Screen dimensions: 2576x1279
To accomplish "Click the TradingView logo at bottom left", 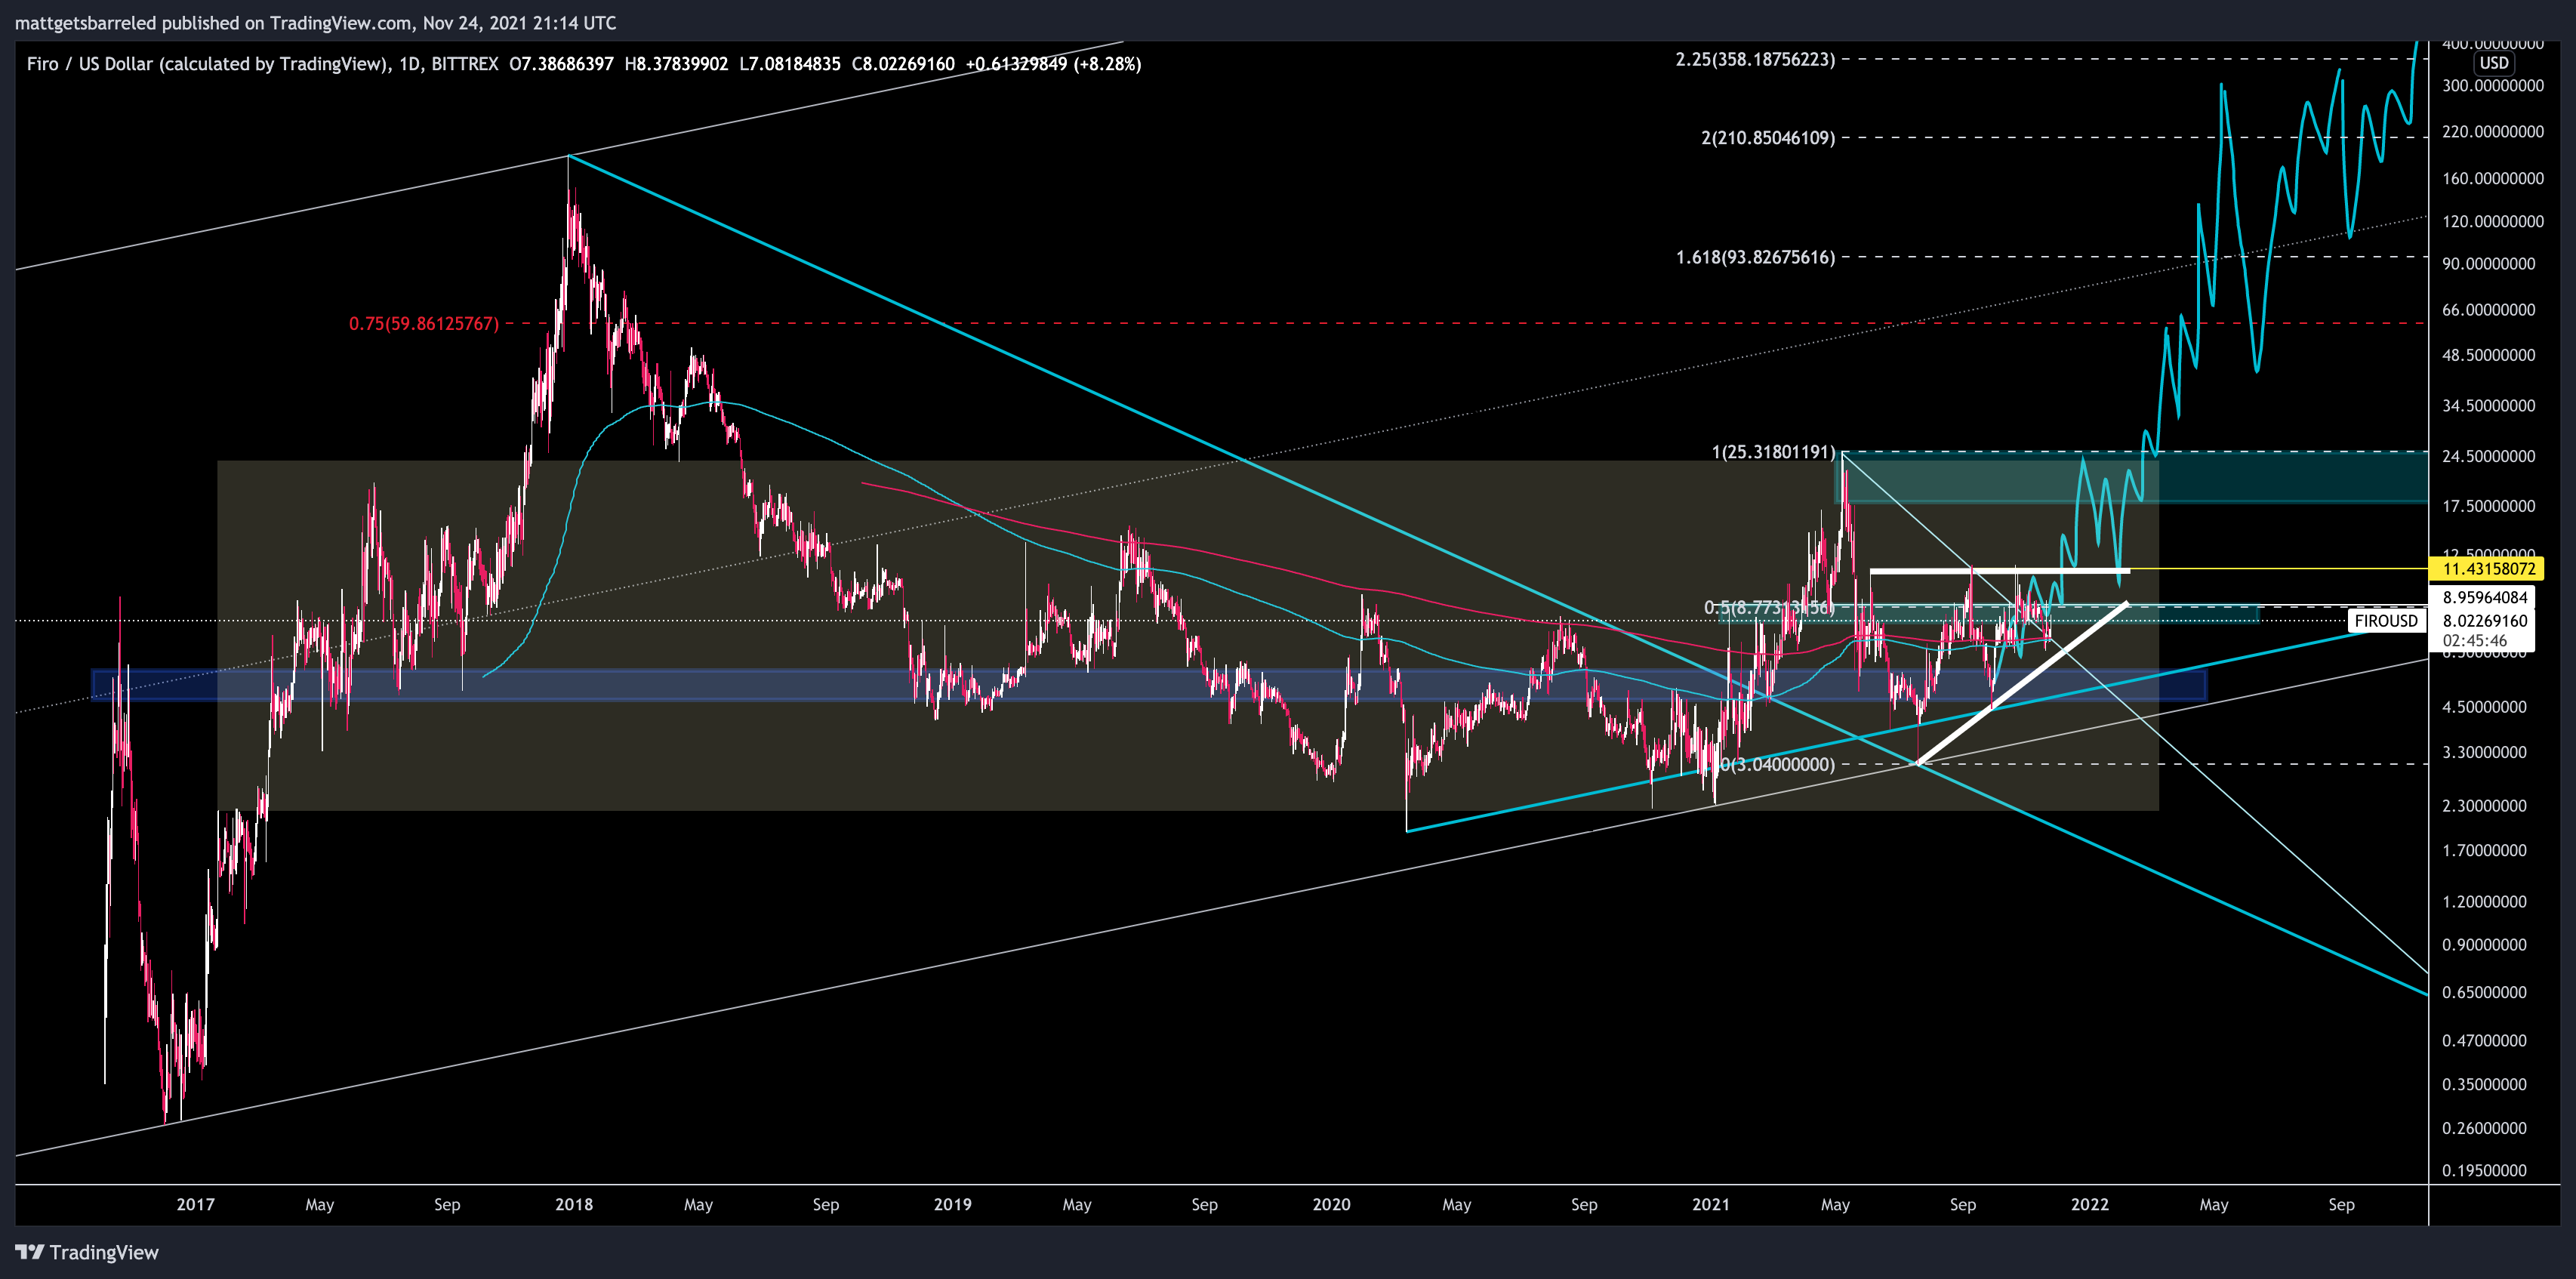I will click(87, 1252).
